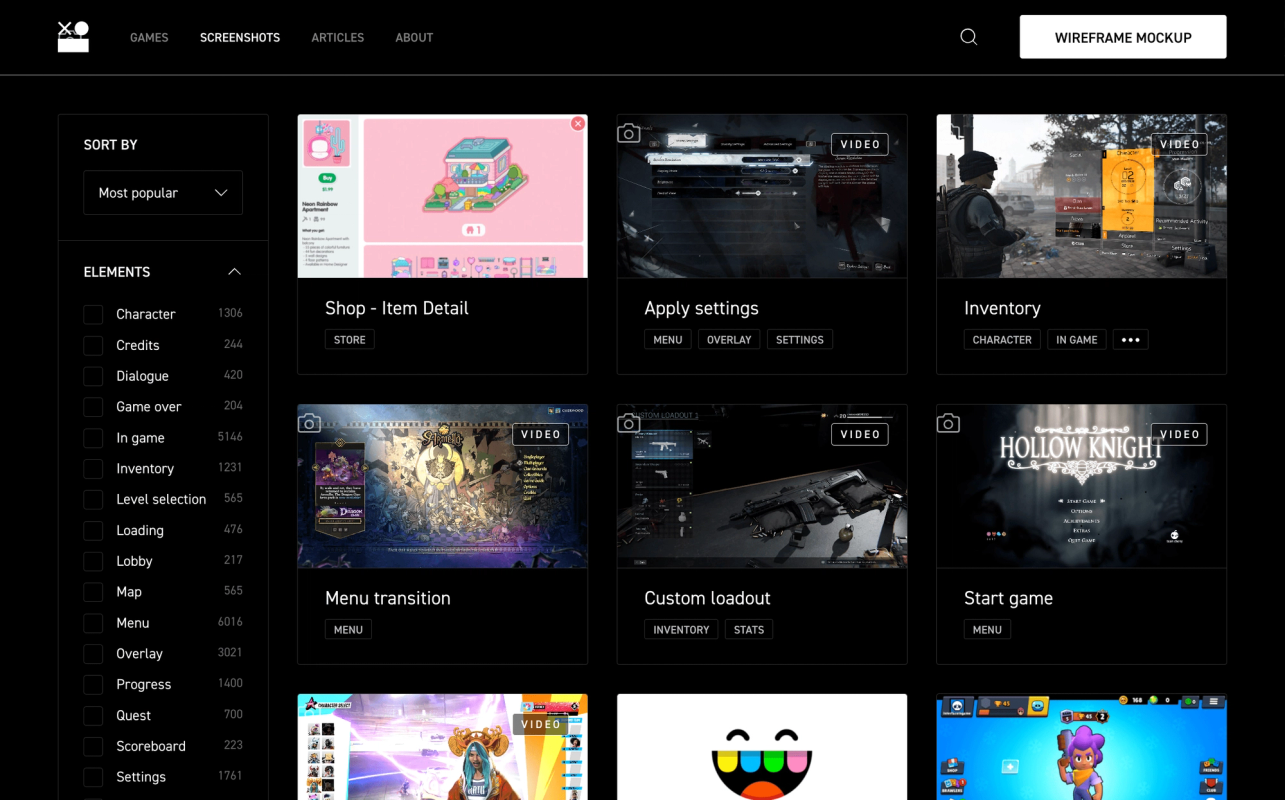
Task: Click the site logo icon
Action: (x=73, y=37)
